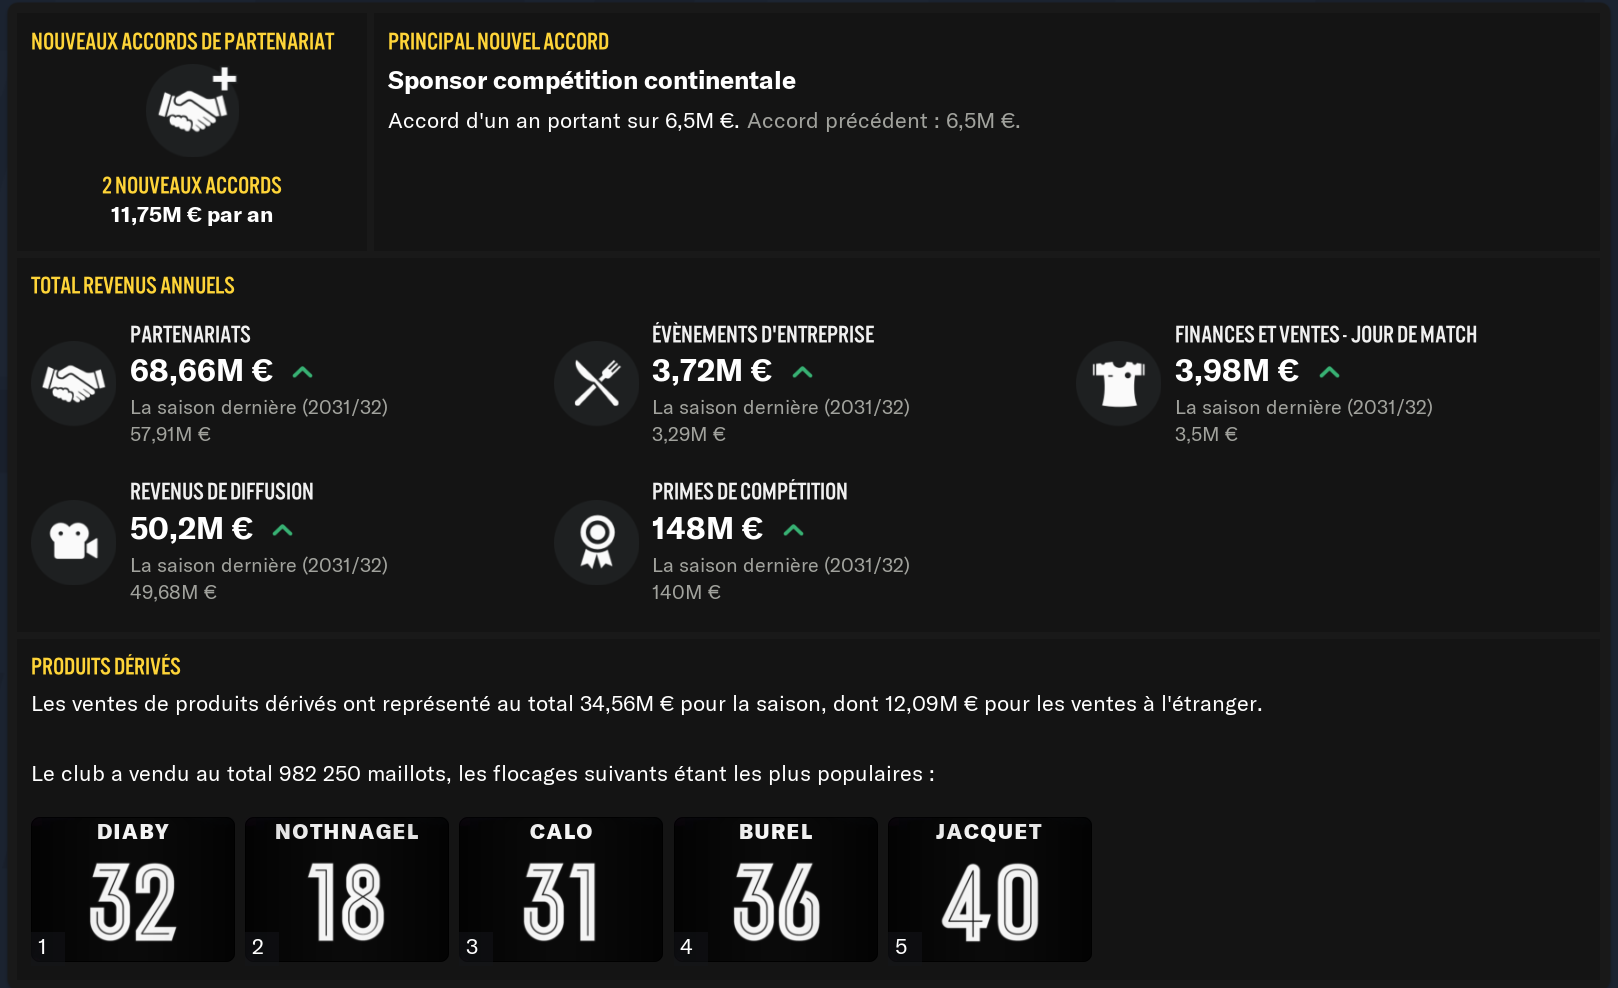Image resolution: width=1618 pixels, height=988 pixels.
Task: Click the rosette competition prize icon
Action: pyautogui.click(x=597, y=542)
